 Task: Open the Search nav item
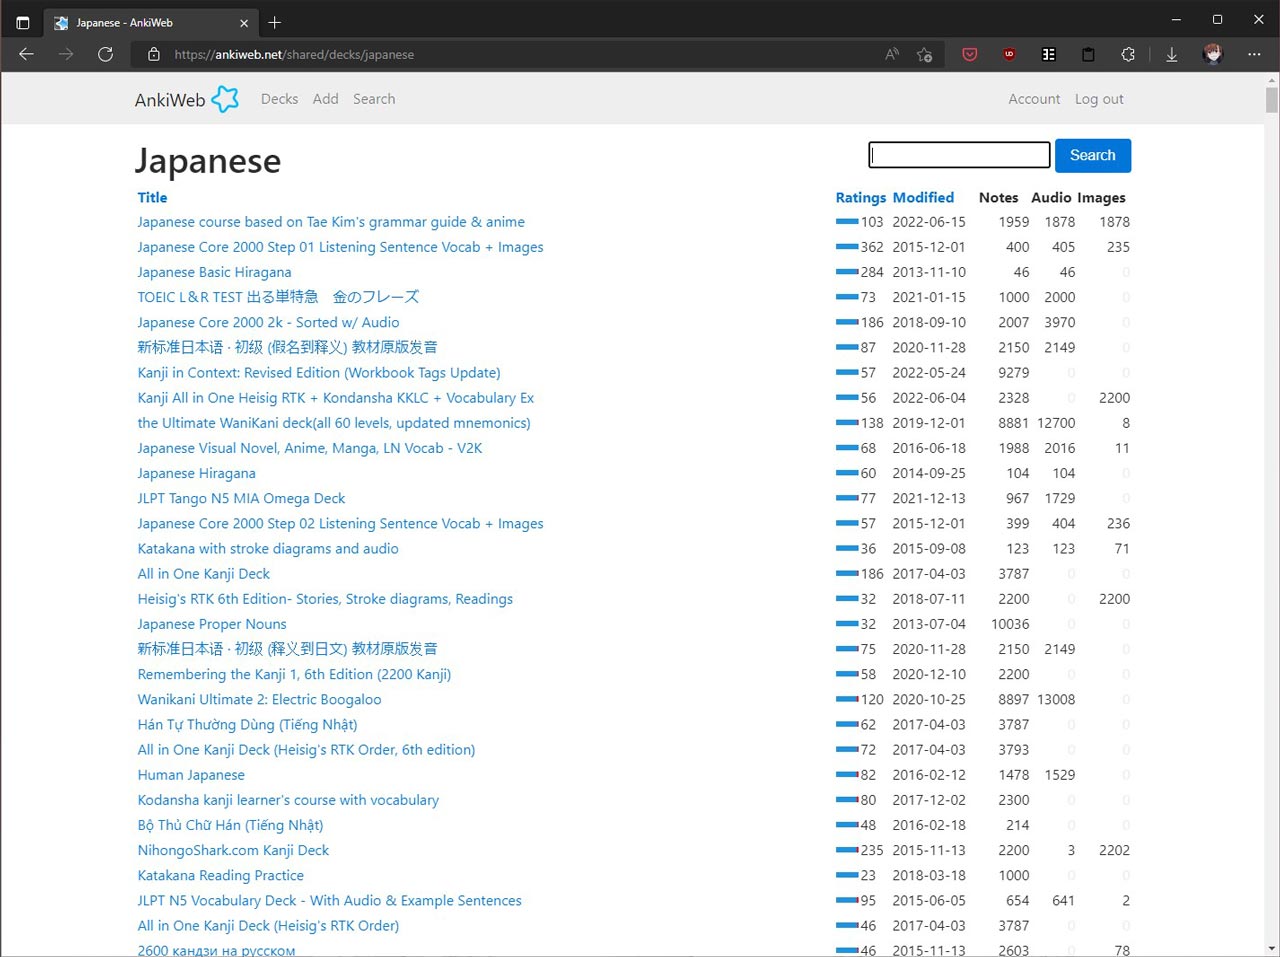[x=374, y=99]
